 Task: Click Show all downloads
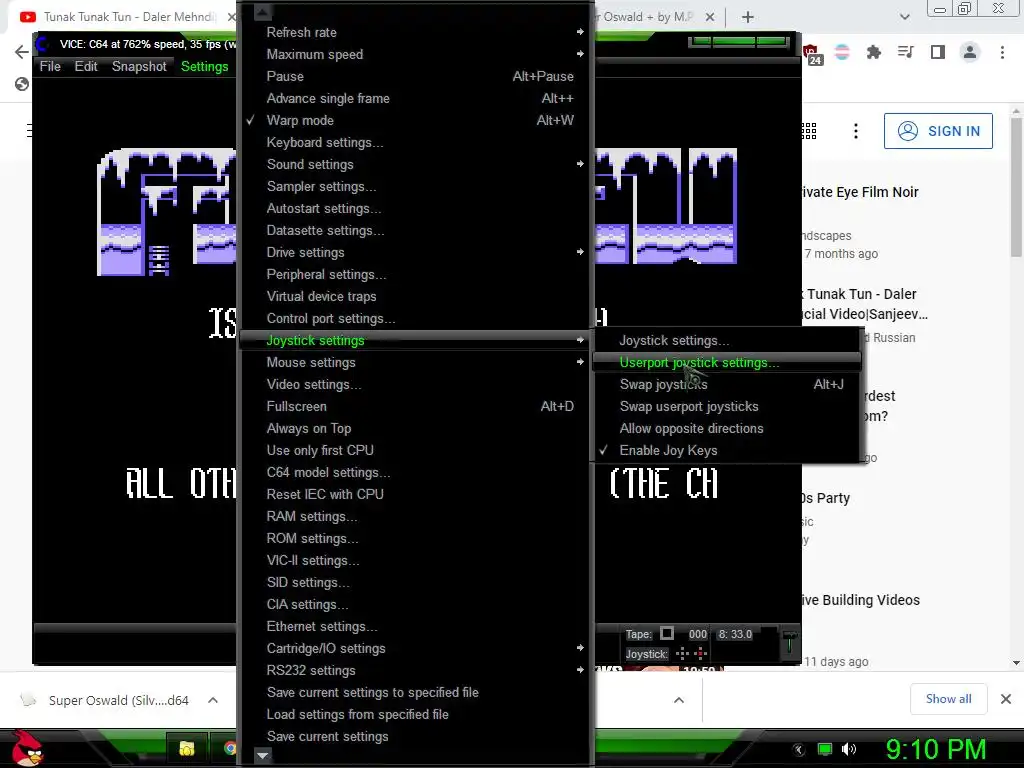[948, 699]
